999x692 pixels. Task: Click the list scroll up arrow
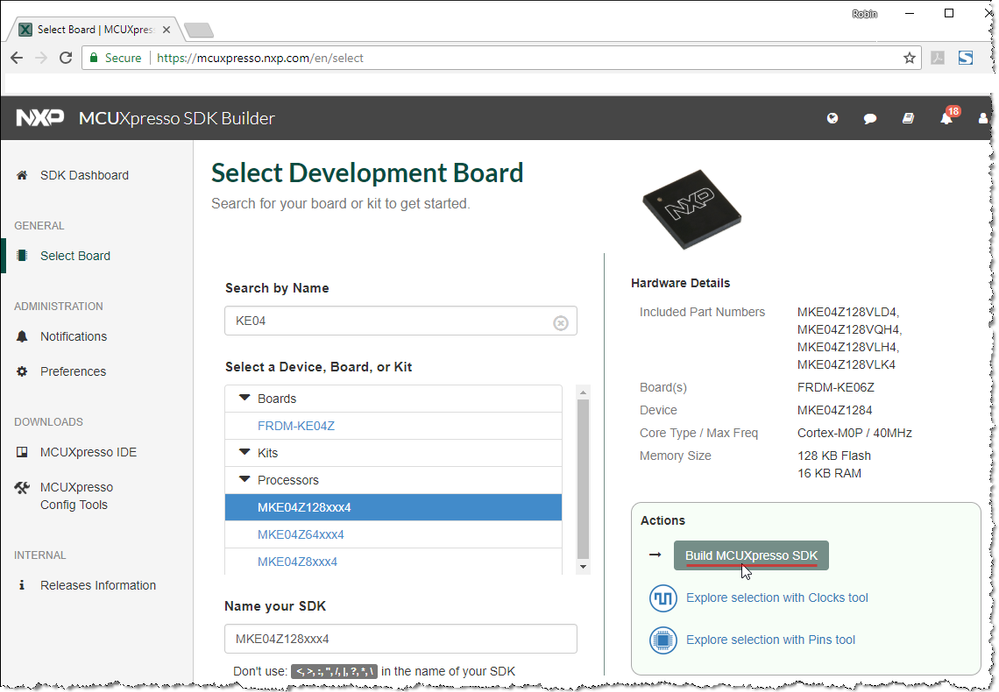(582, 391)
